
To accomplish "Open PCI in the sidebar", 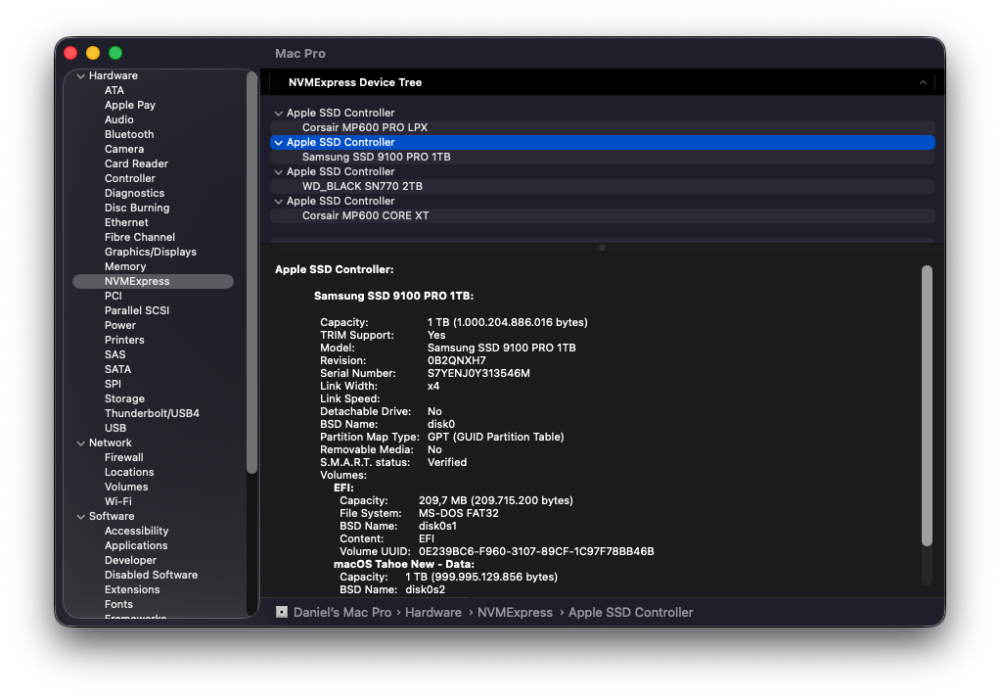I will coord(113,296).
